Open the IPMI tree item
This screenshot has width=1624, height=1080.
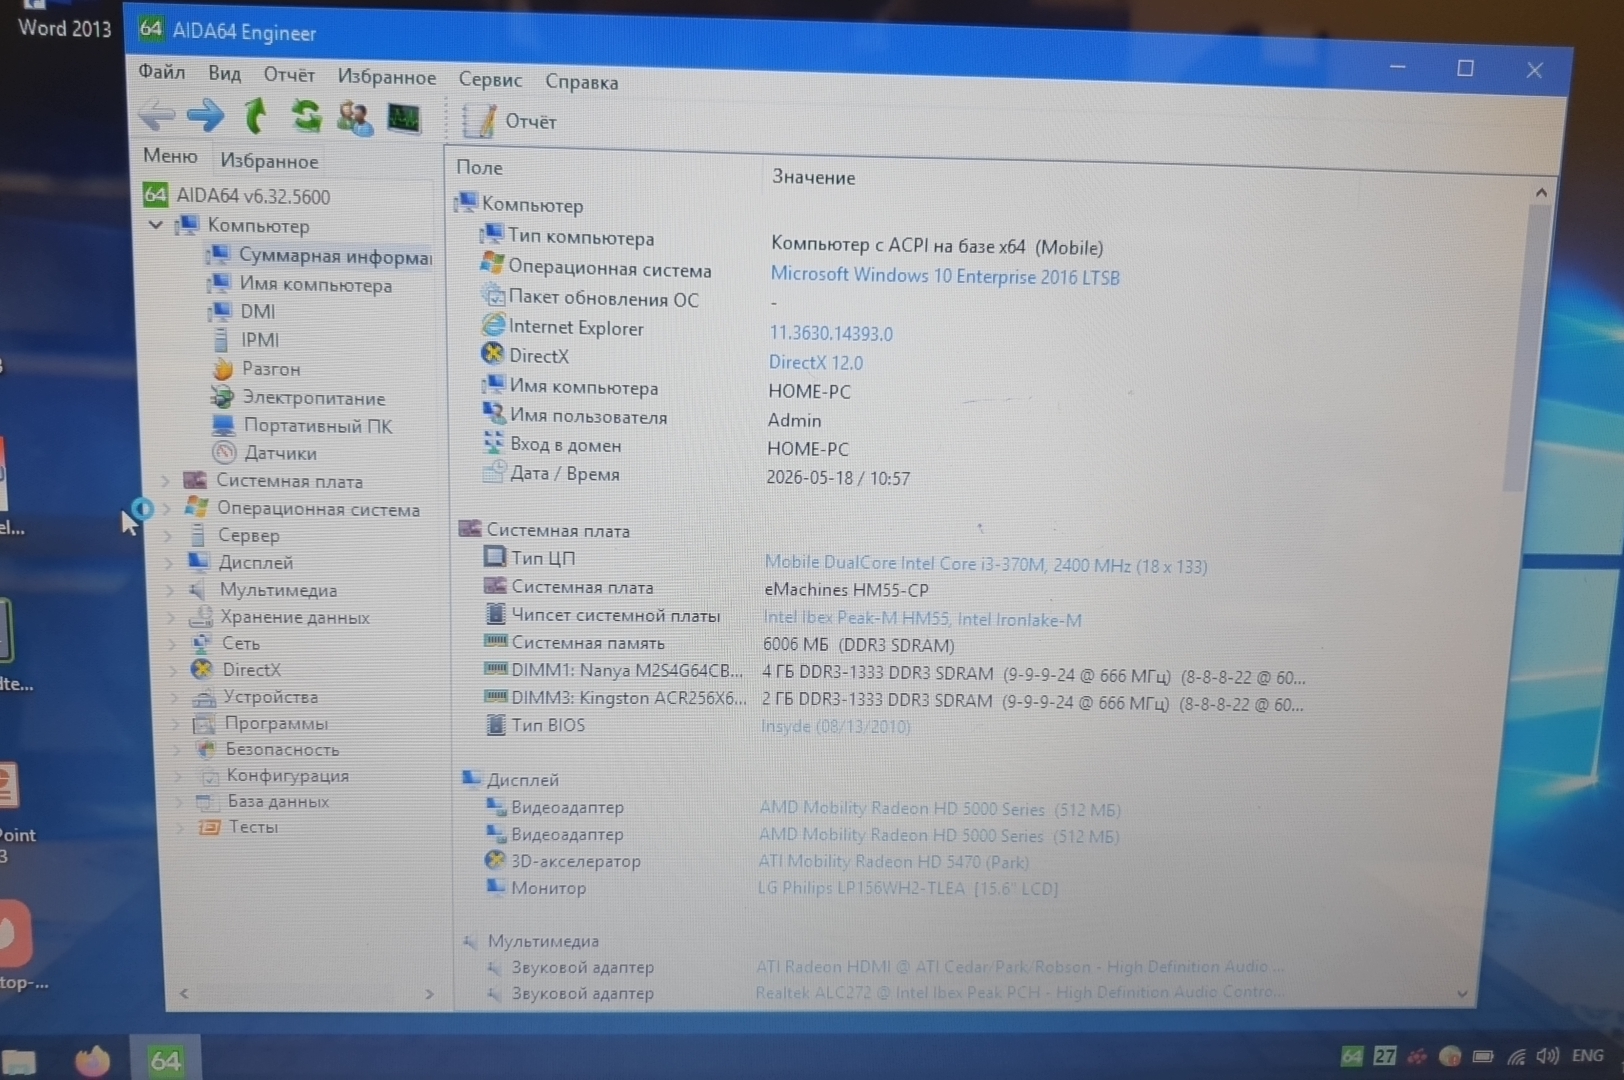coord(246,340)
